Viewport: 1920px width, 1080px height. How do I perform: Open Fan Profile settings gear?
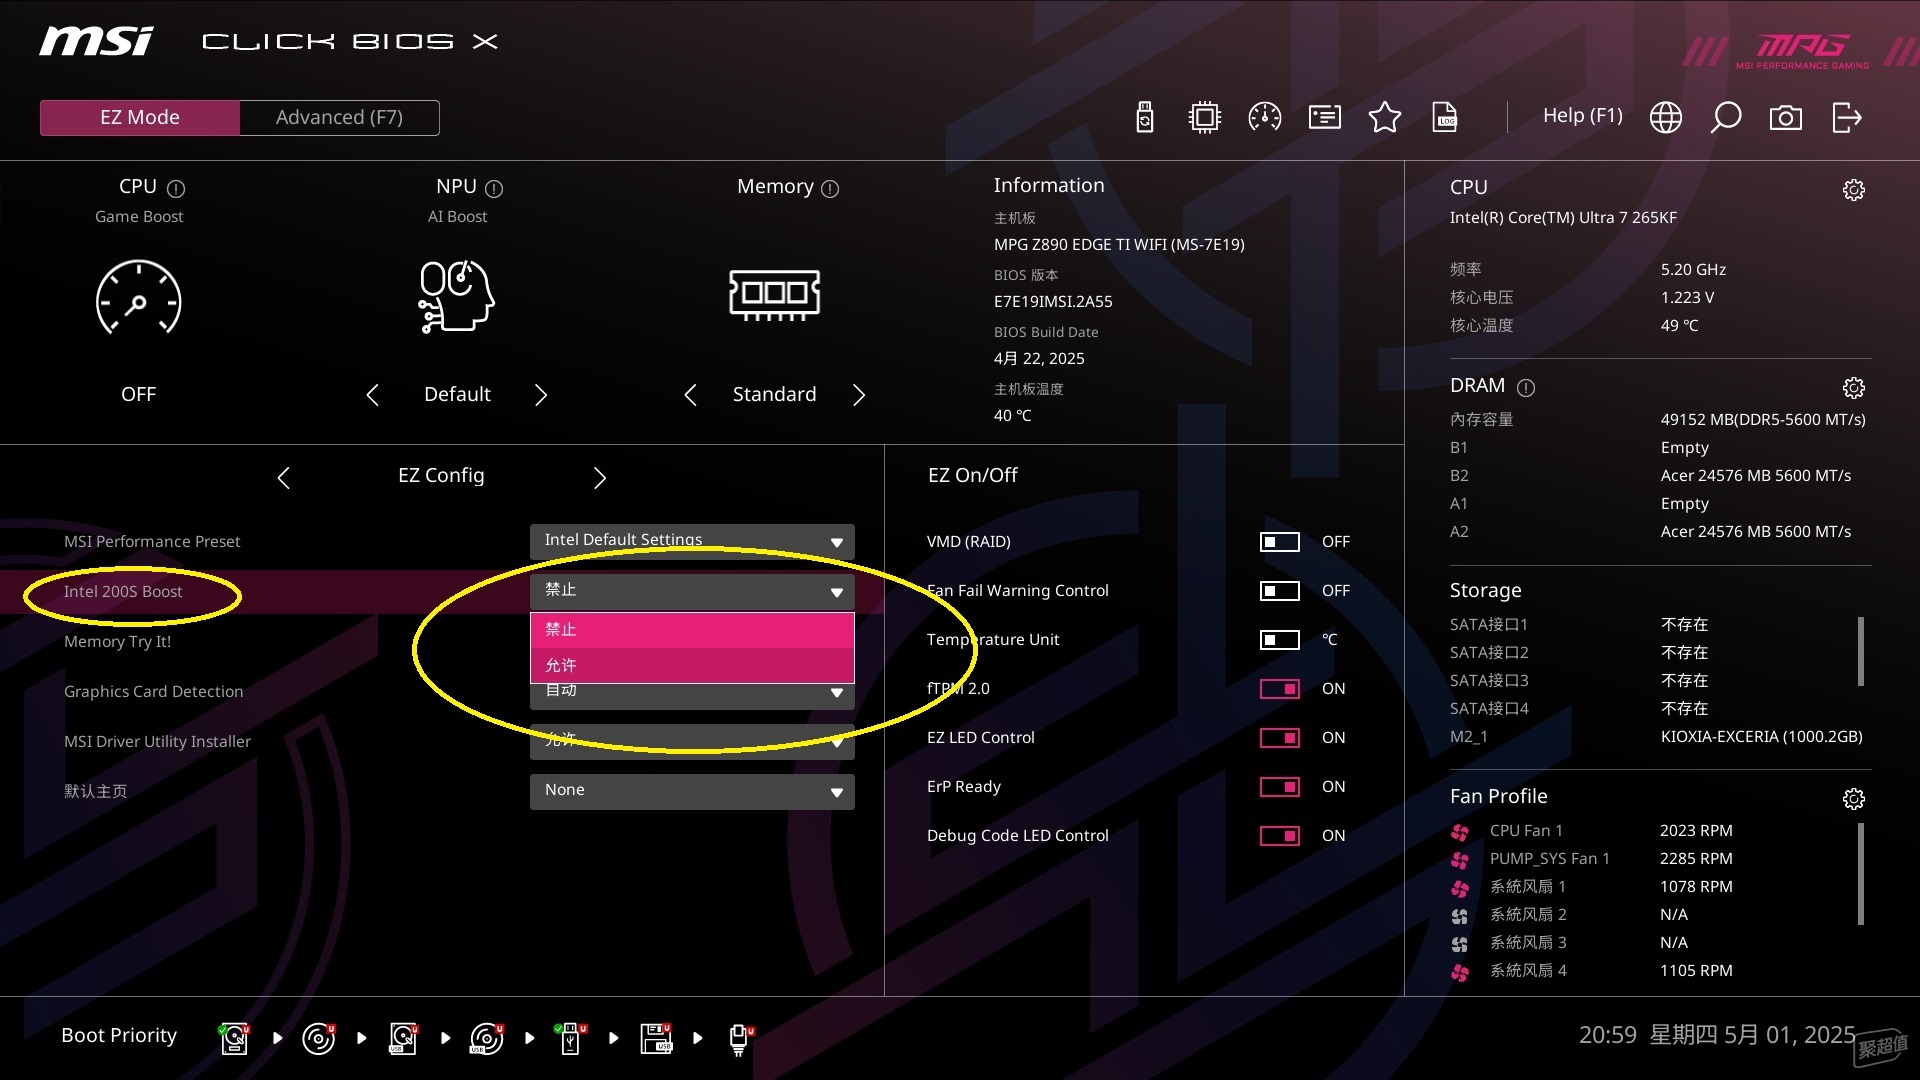click(1854, 799)
